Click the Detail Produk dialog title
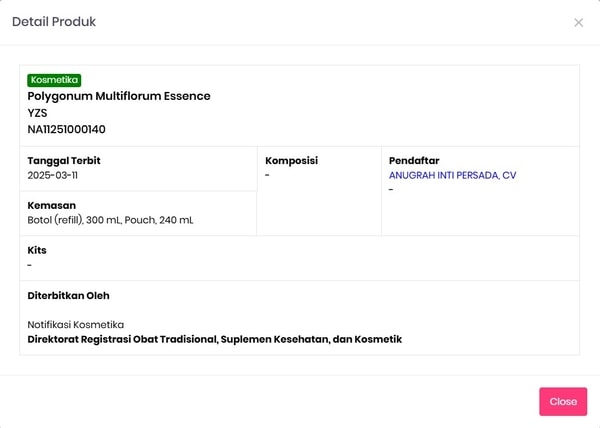The image size is (600, 428). pyautogui.click(x=54, y=22)
